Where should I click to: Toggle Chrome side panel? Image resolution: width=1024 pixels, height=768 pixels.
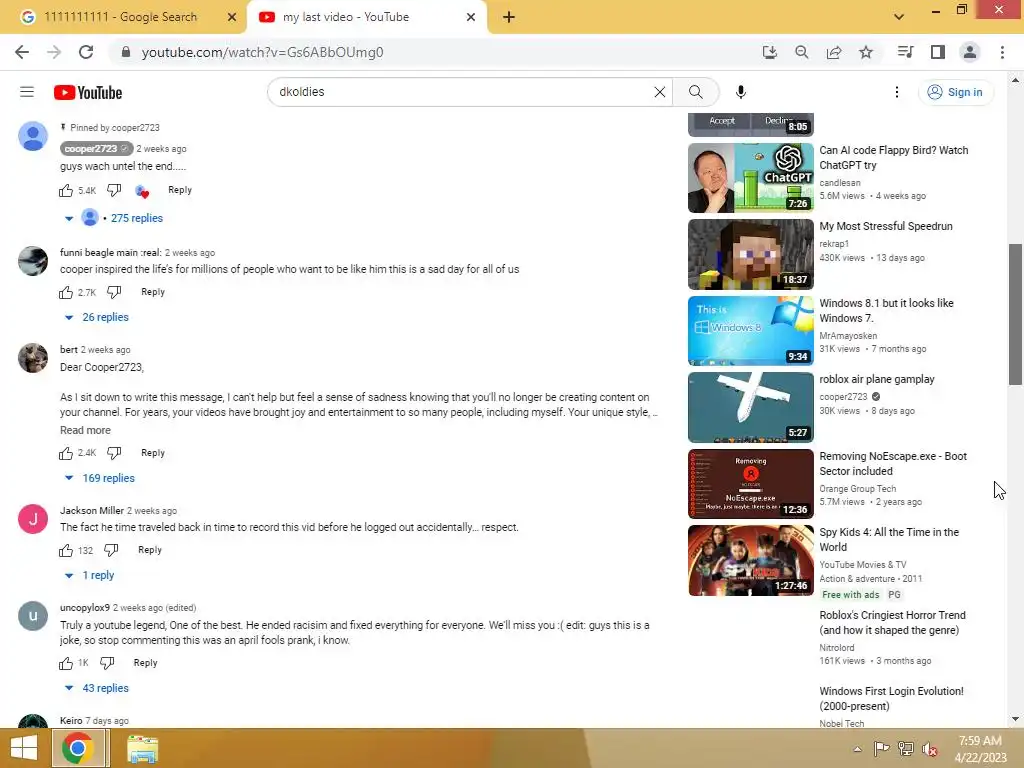[x=938, y=52]
